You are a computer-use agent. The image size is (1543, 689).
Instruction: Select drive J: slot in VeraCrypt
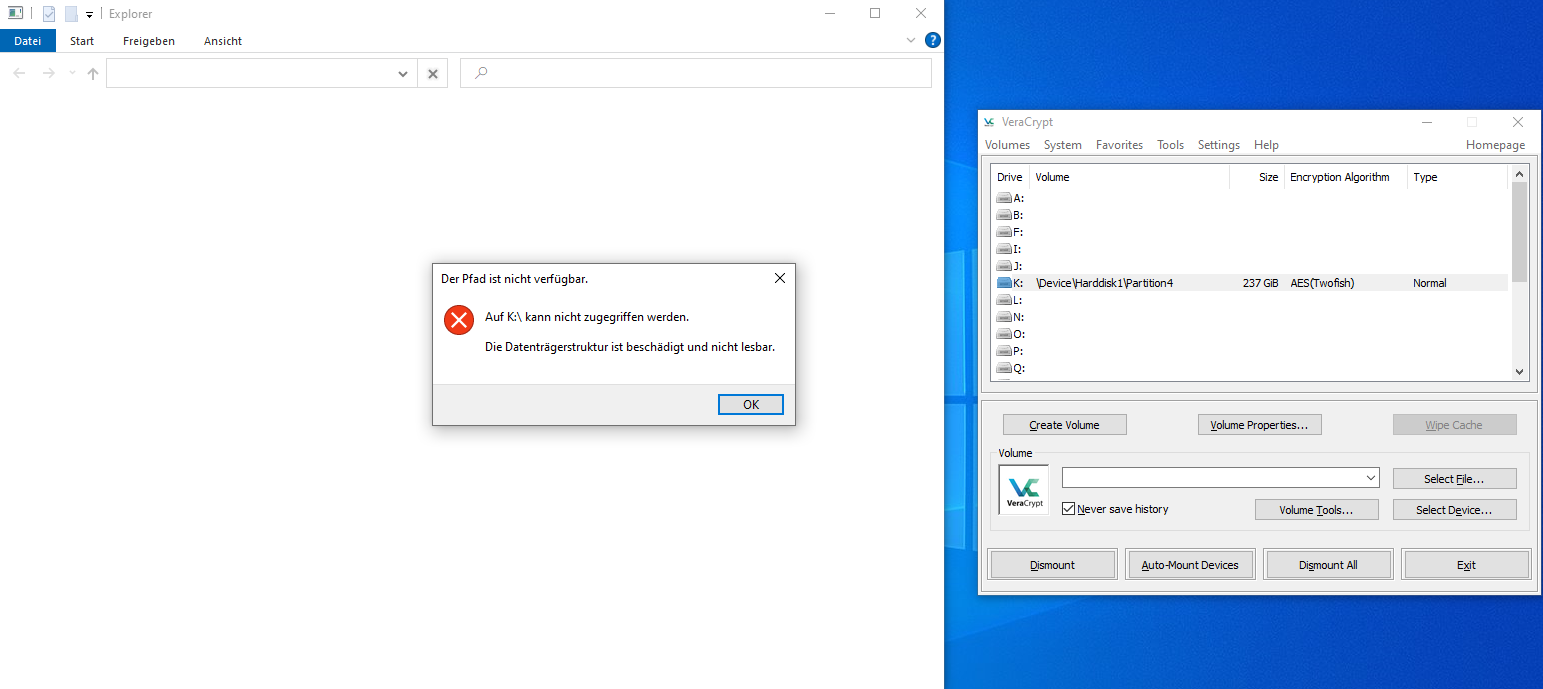click(1010, 266)
